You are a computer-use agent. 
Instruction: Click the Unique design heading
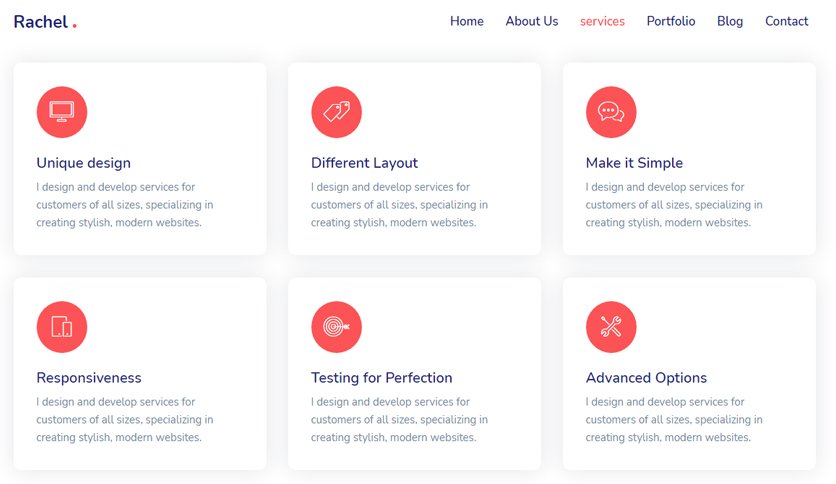(x=84, y=163)
